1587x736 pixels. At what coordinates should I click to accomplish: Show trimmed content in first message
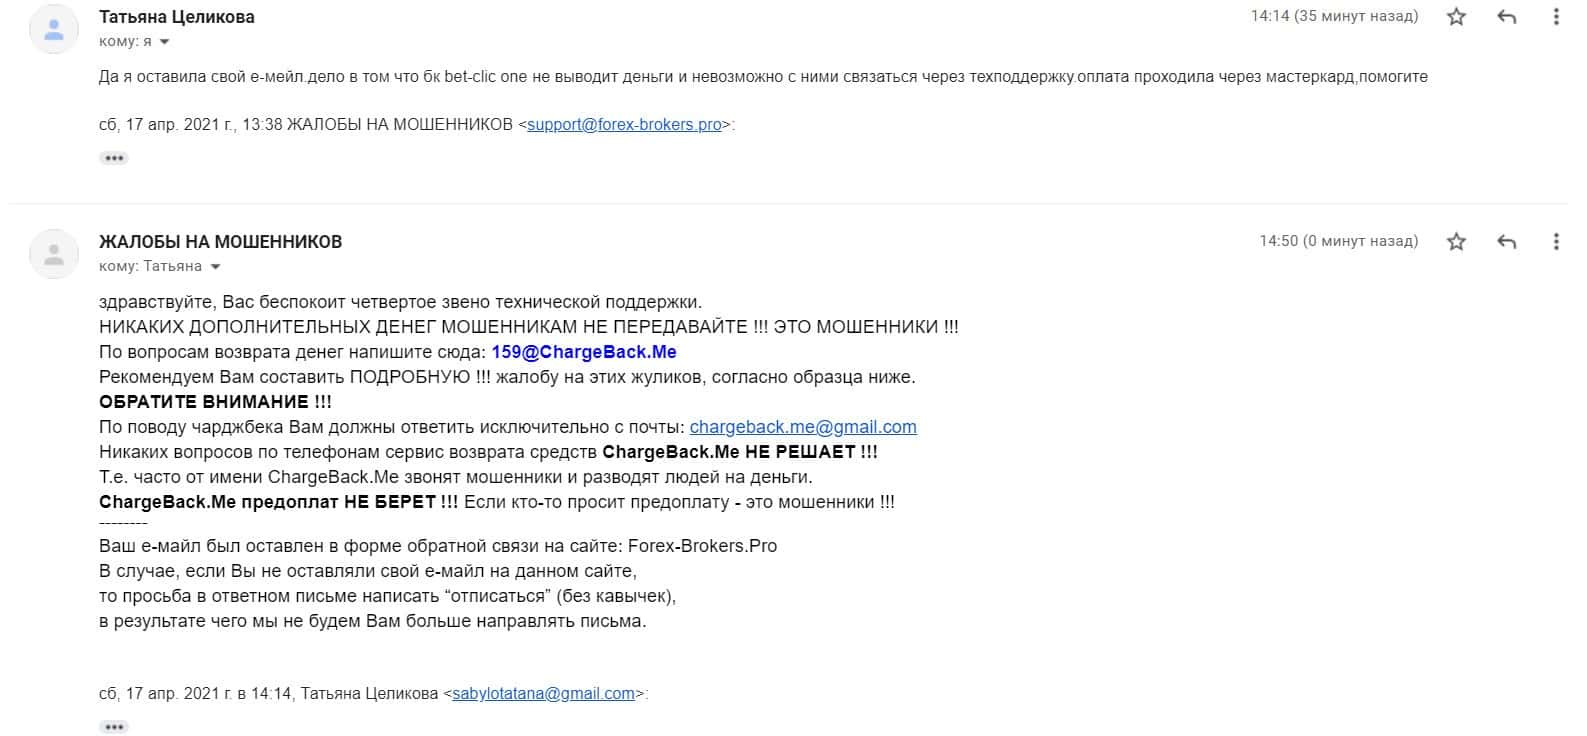click(x=114, y=158)
